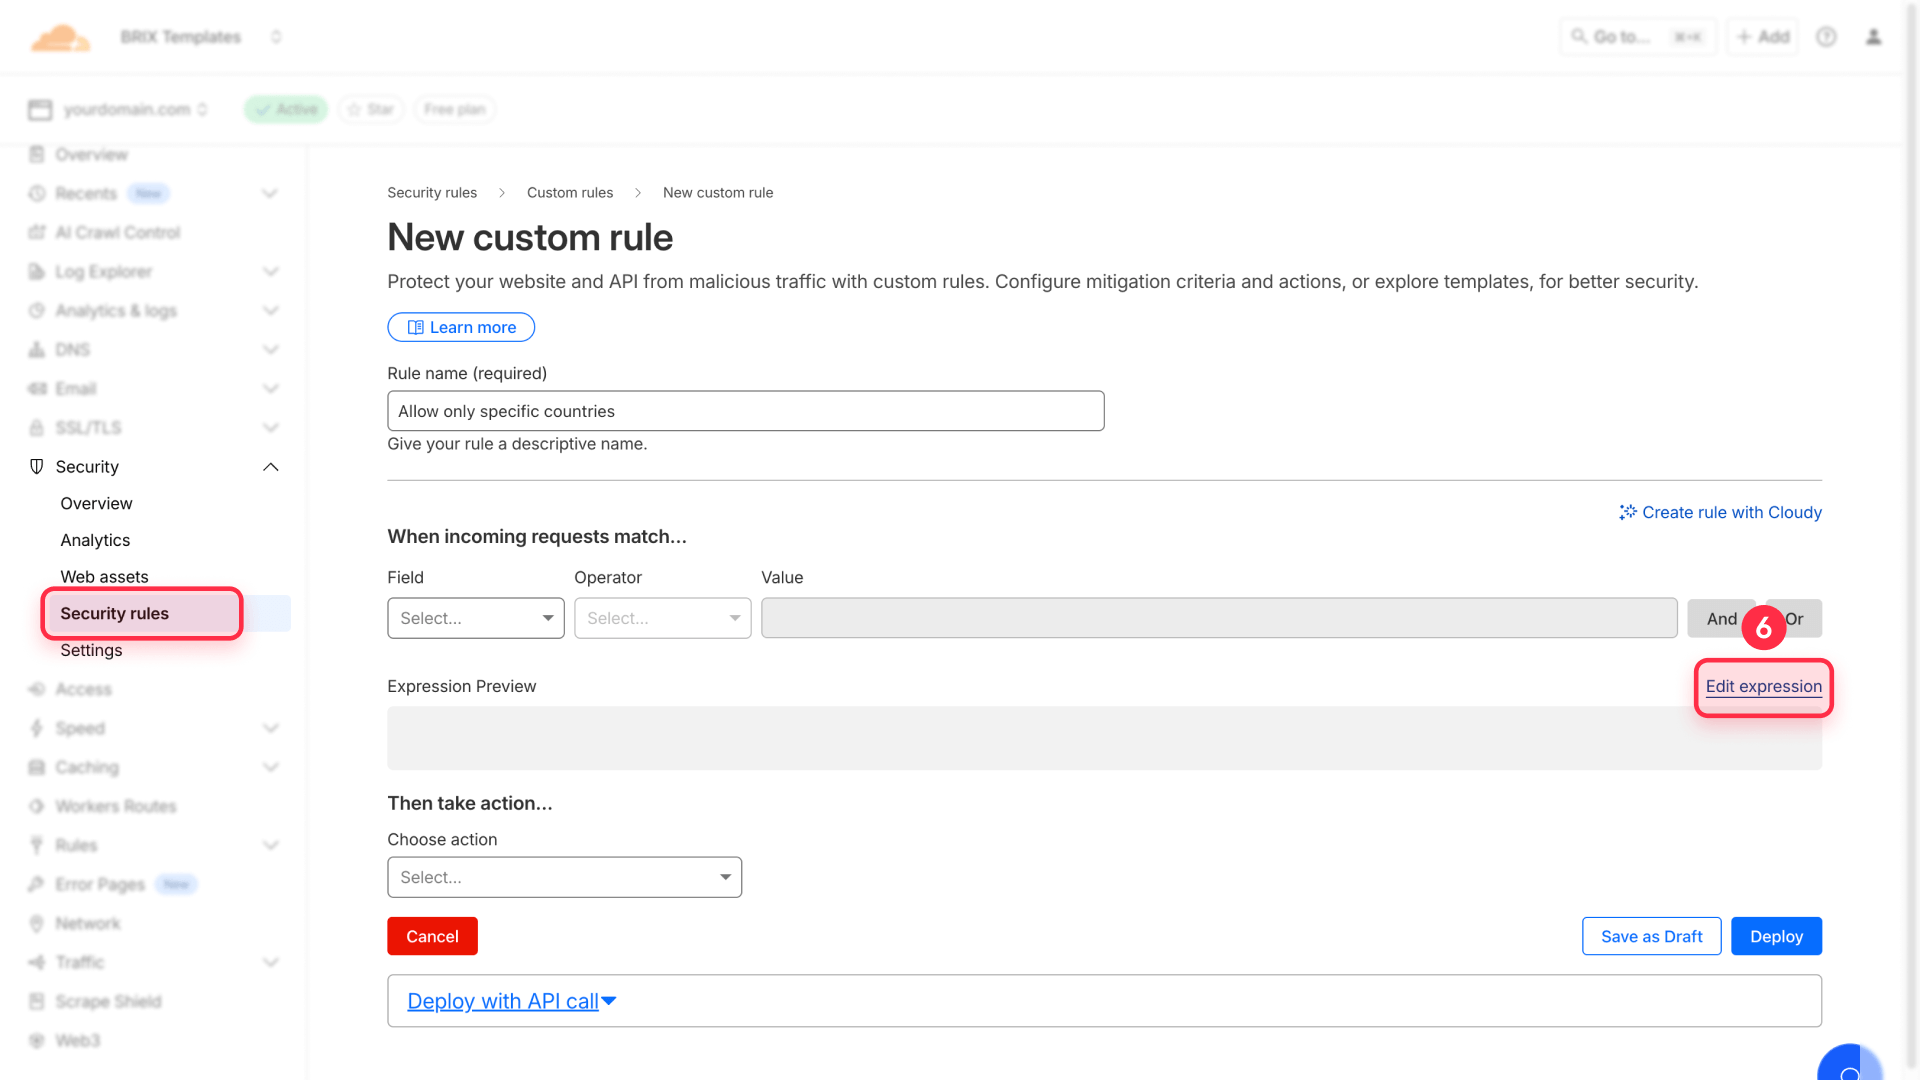Click the Scrape Shield sidebar icon
The width and height of the screenshot is (1920, 1080).
click(36, 1001)
